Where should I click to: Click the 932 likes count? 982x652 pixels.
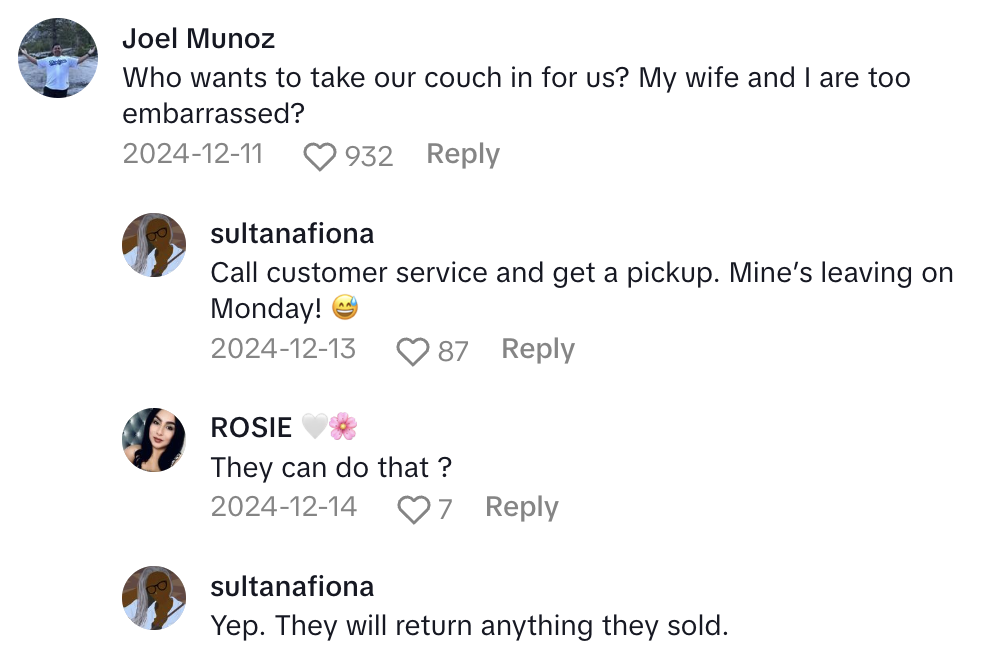(x=368, y=156)
